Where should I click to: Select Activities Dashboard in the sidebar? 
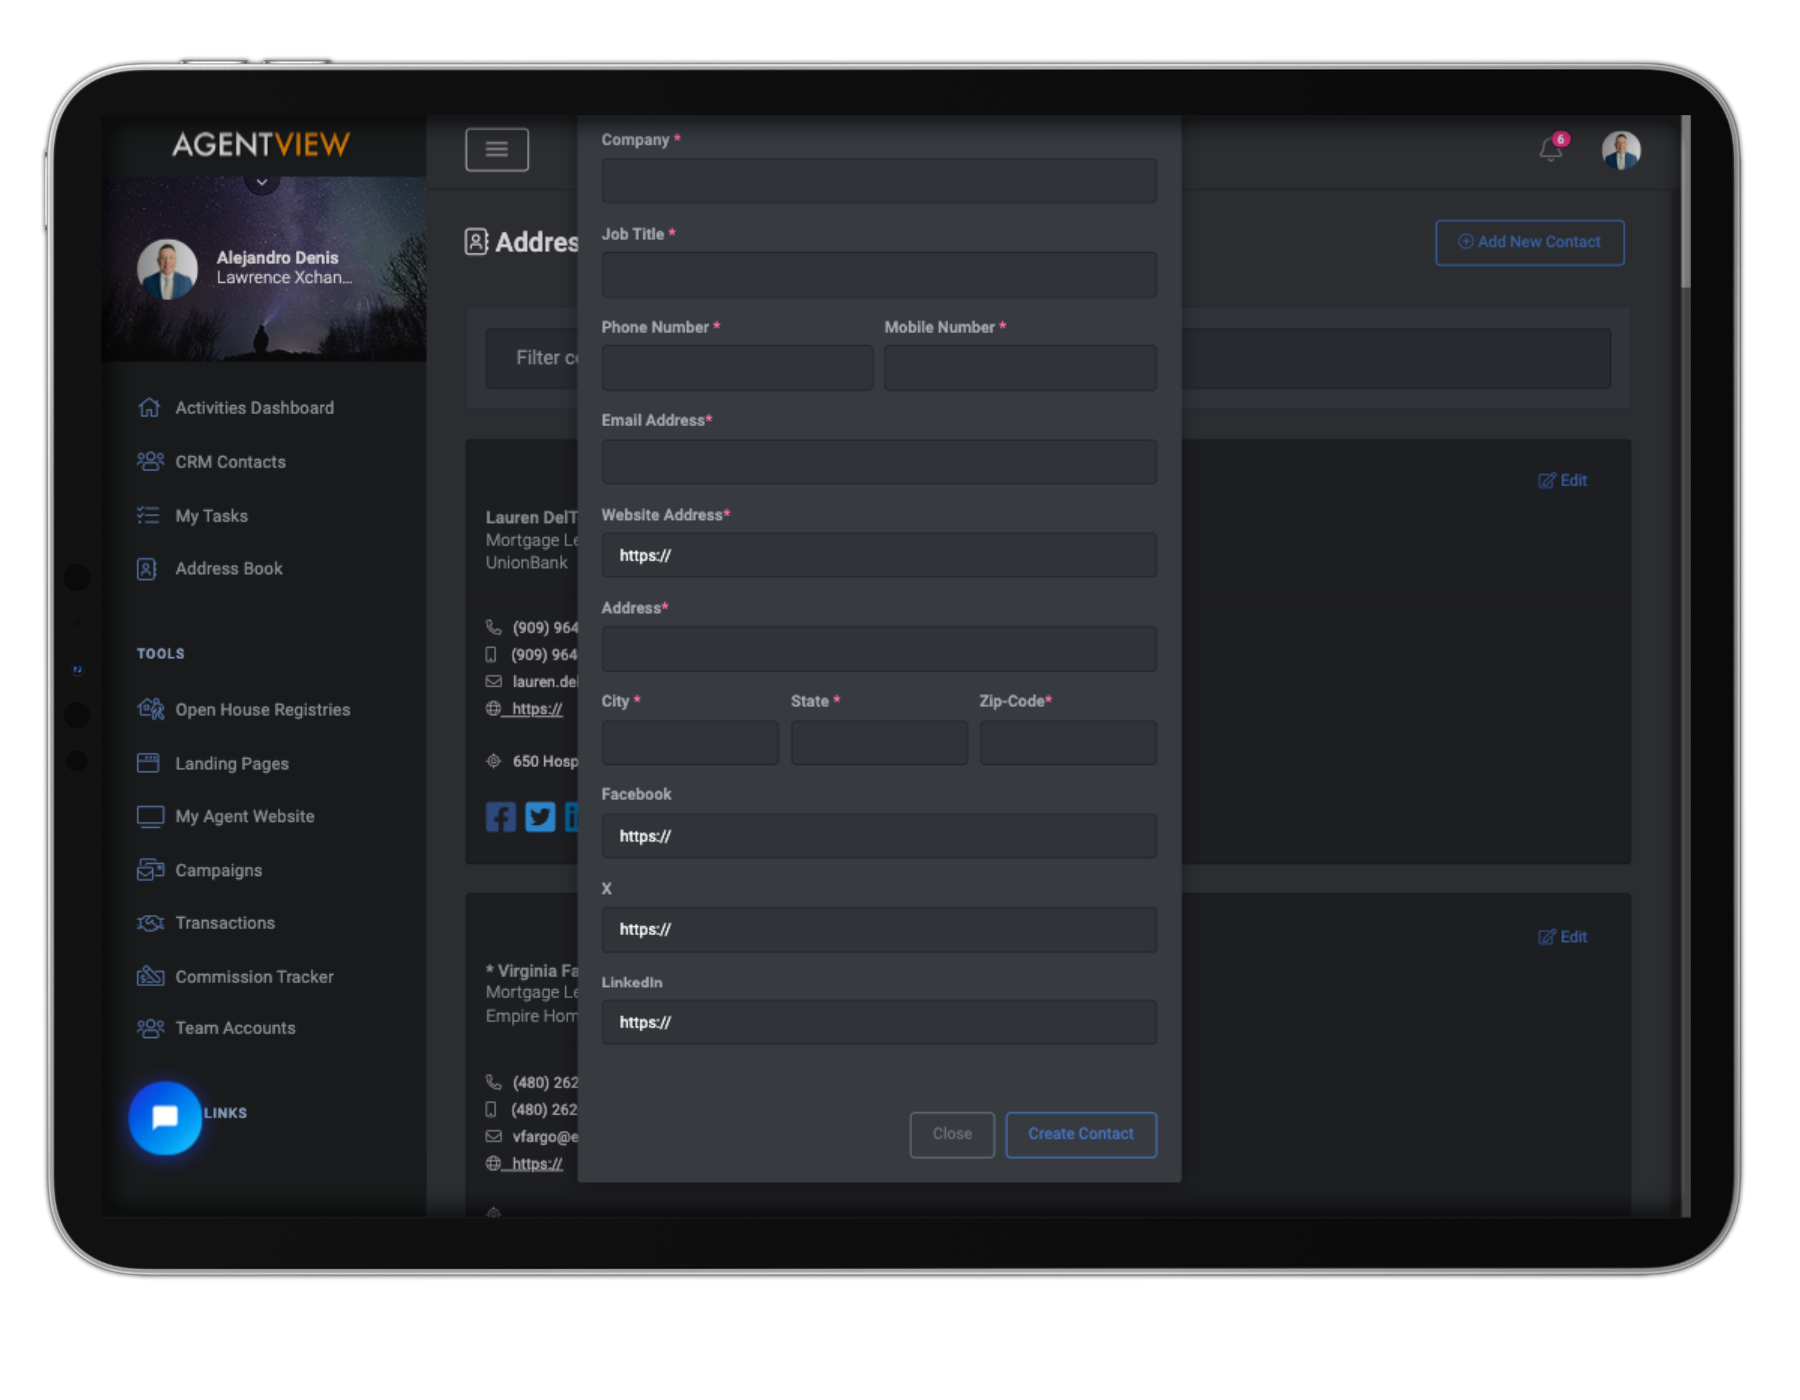coord(149,407)
